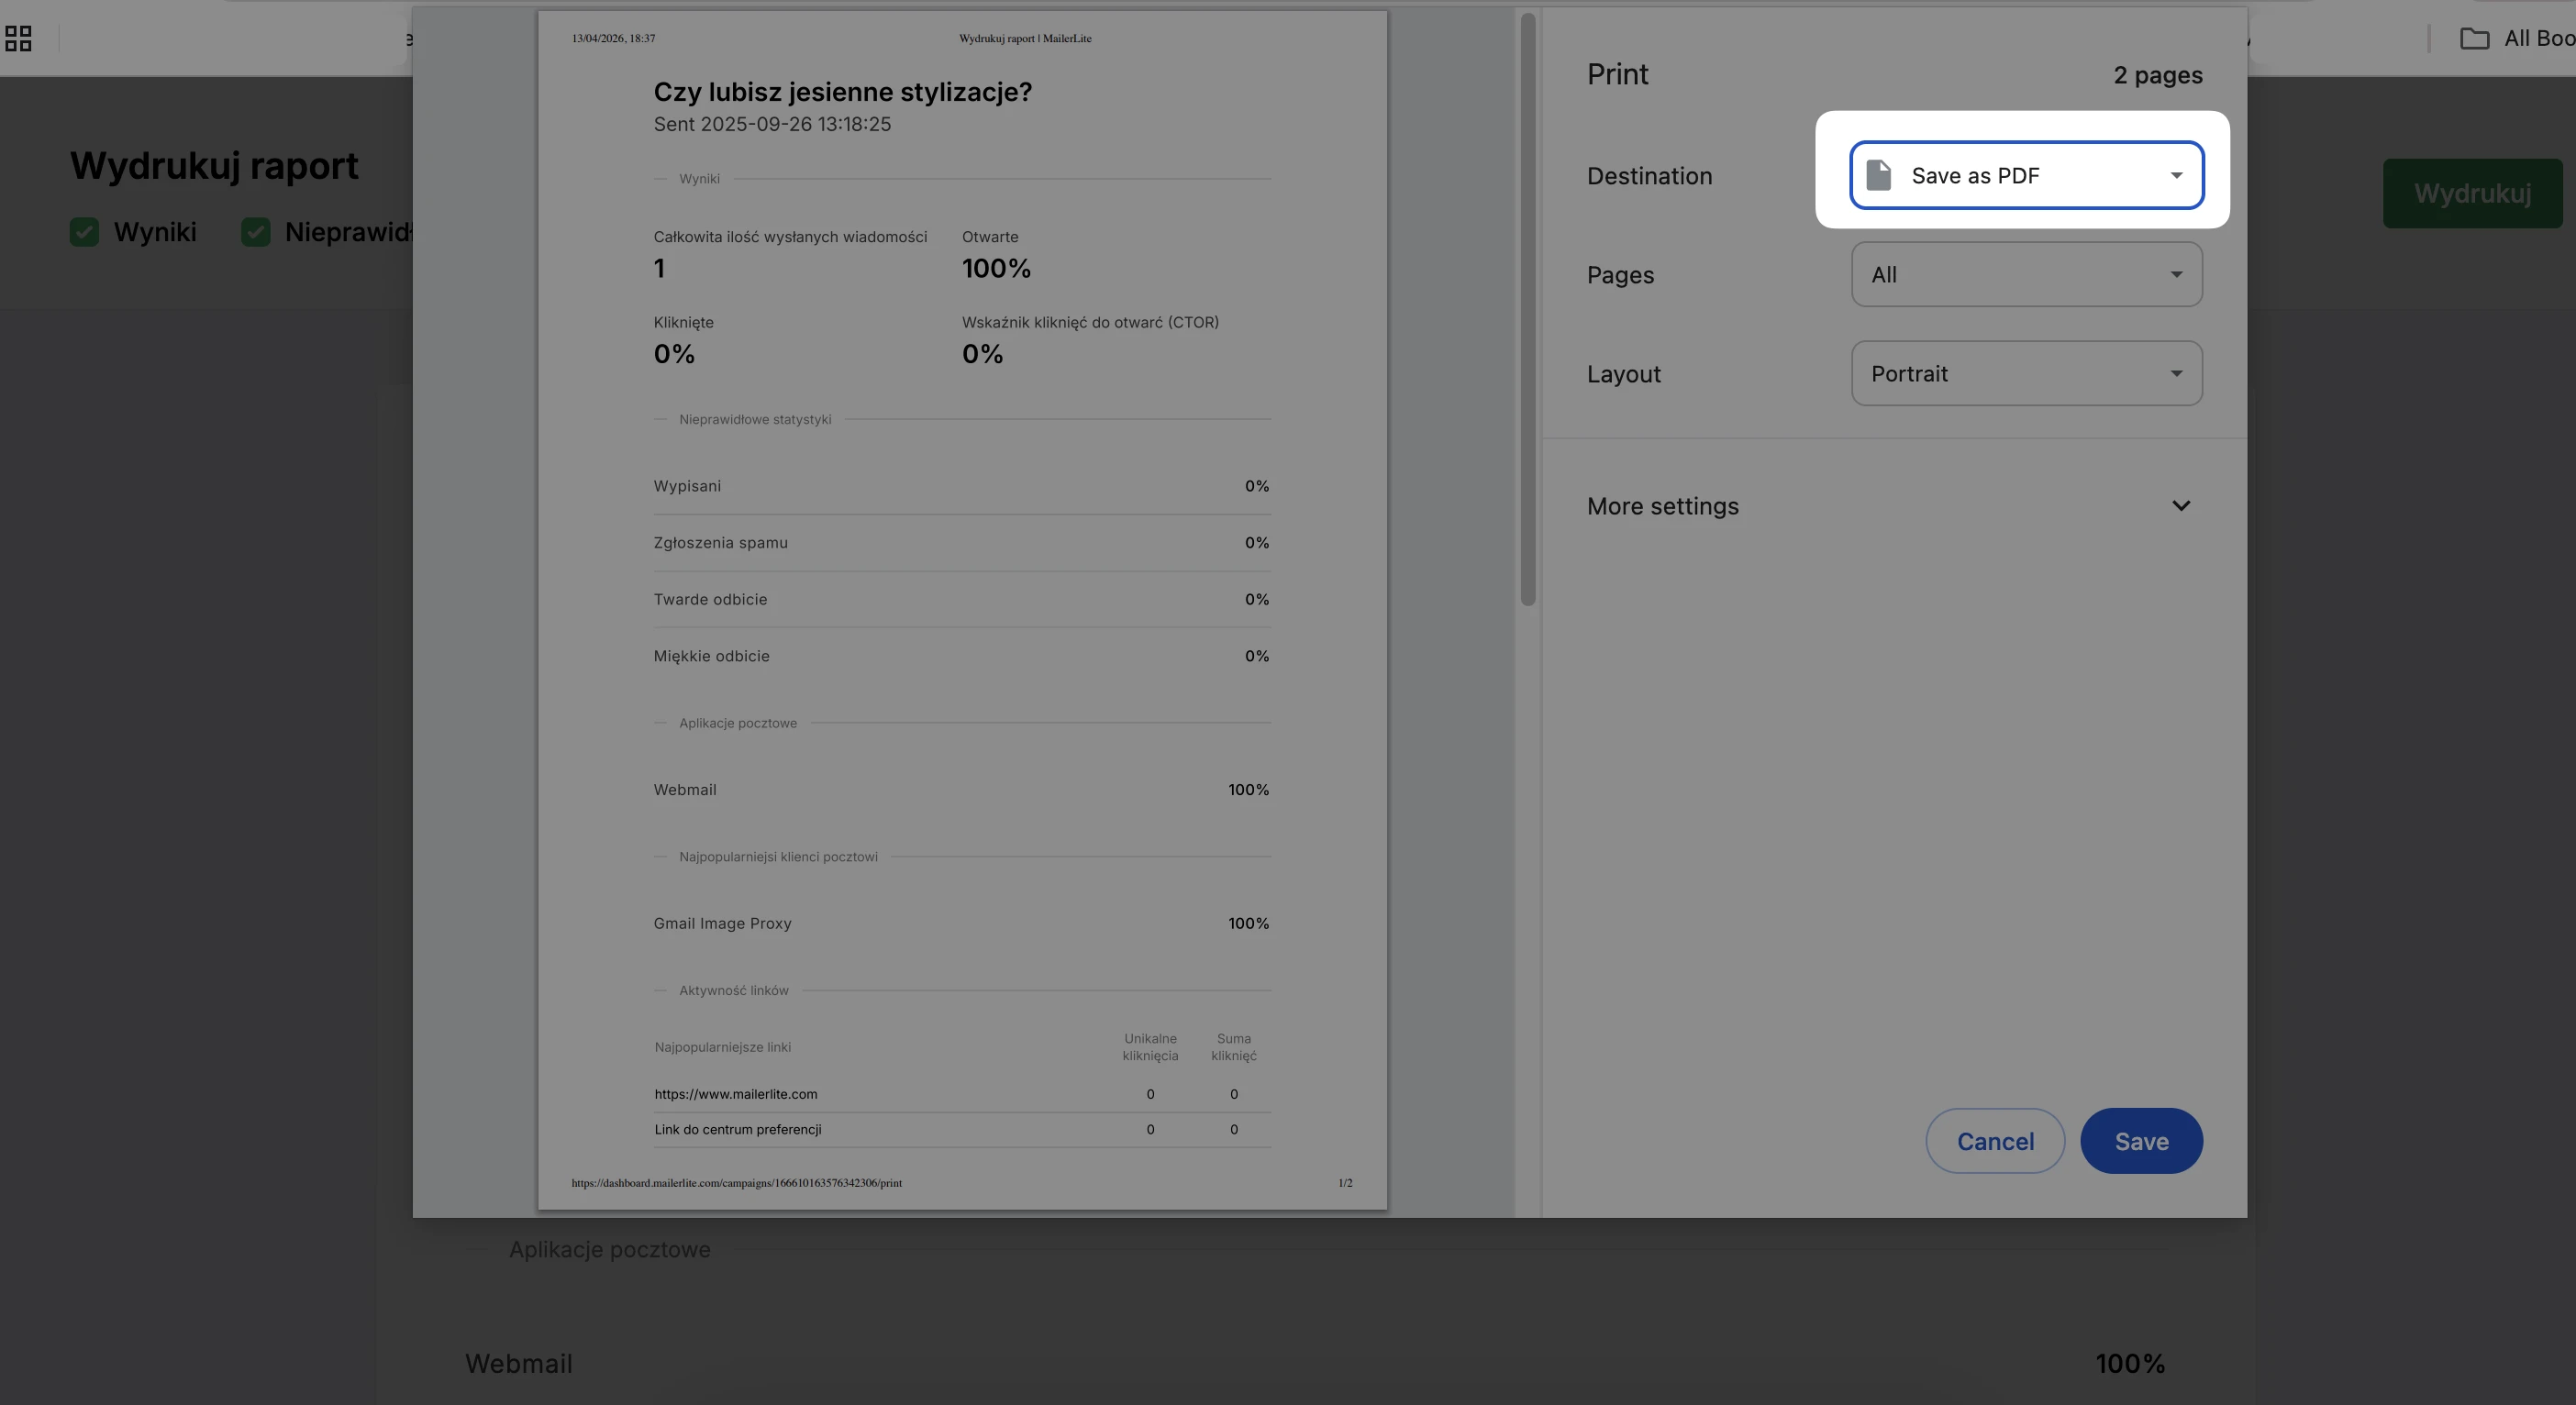Toggle the Wyniki checkbox

tap(84, 232)
